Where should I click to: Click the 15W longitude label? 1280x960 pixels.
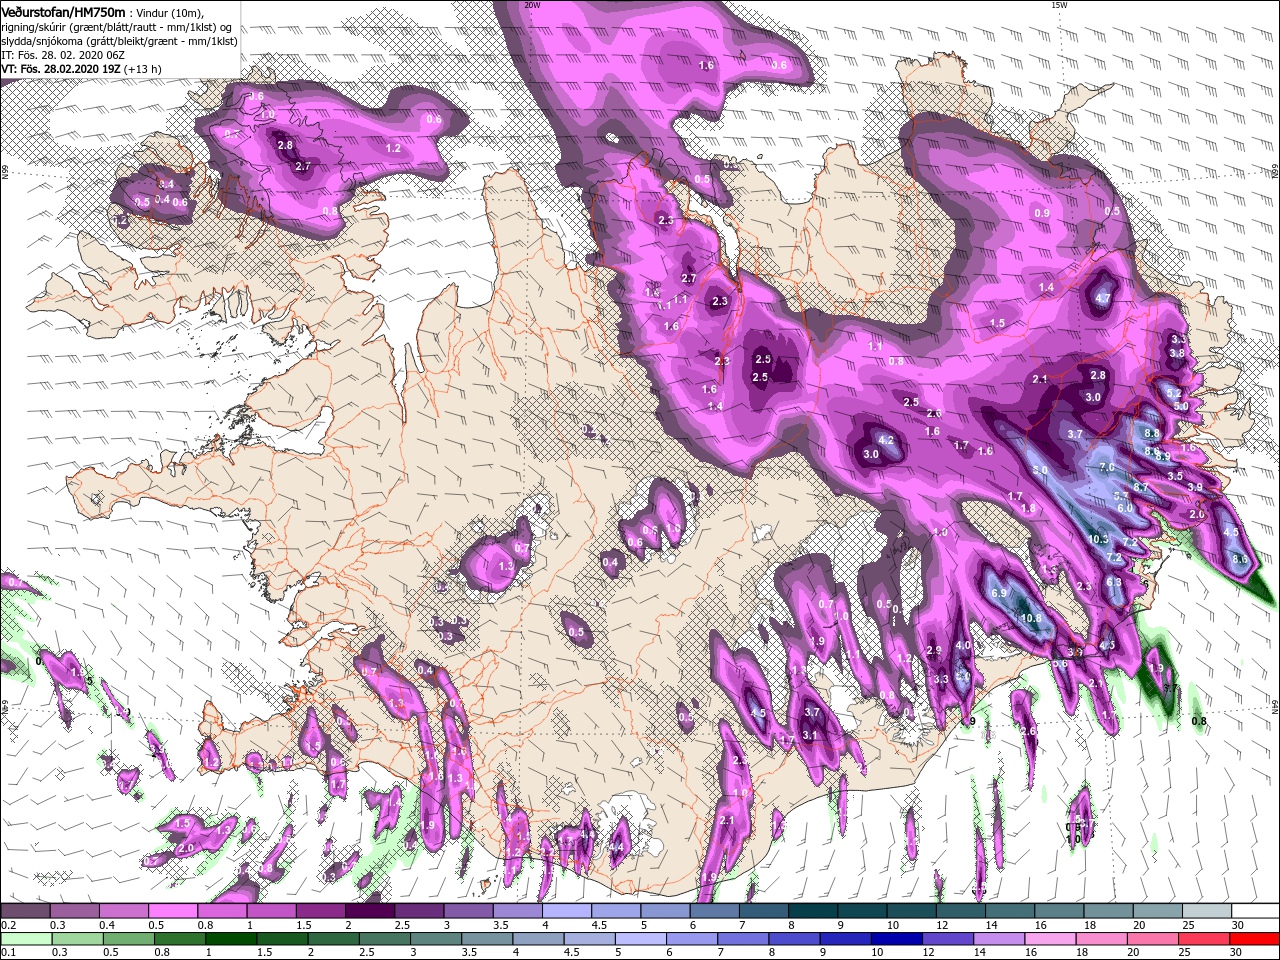[1059, 5]
